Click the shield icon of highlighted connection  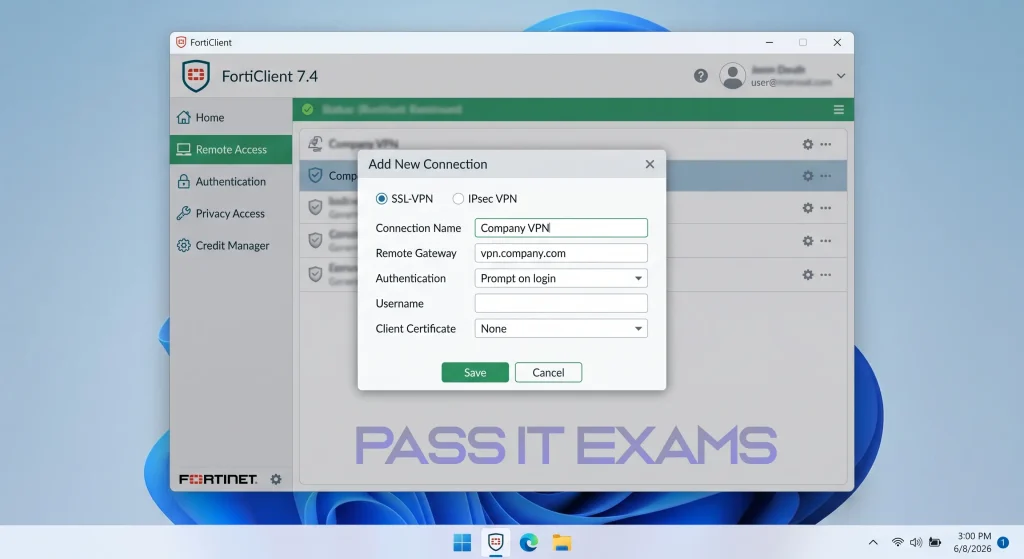(x=315, y=175)
